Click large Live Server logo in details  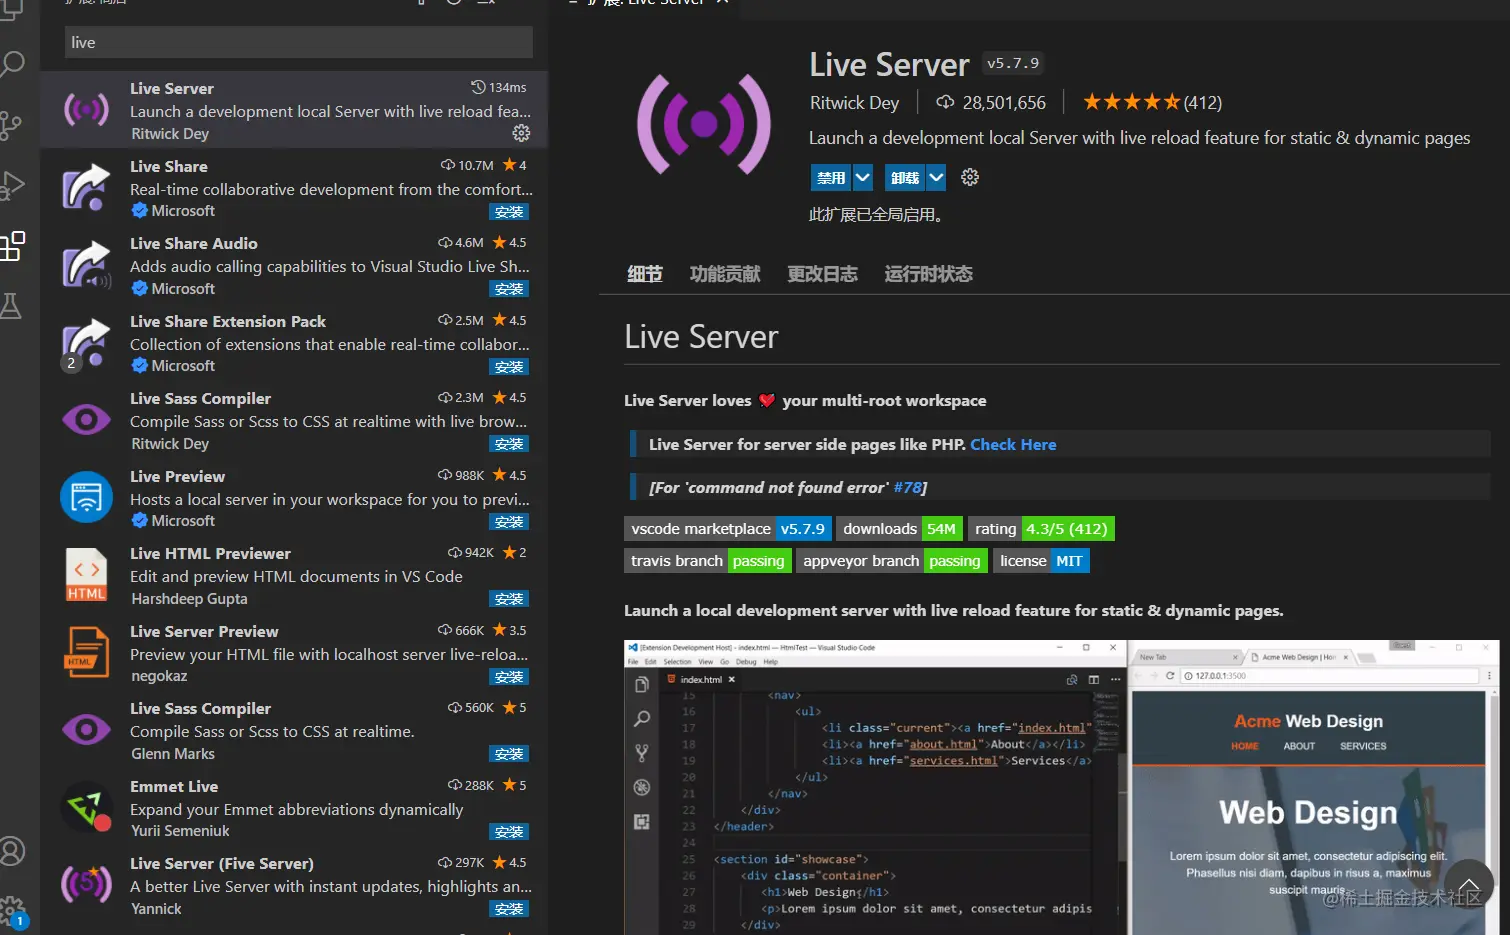tap(704, 124)
